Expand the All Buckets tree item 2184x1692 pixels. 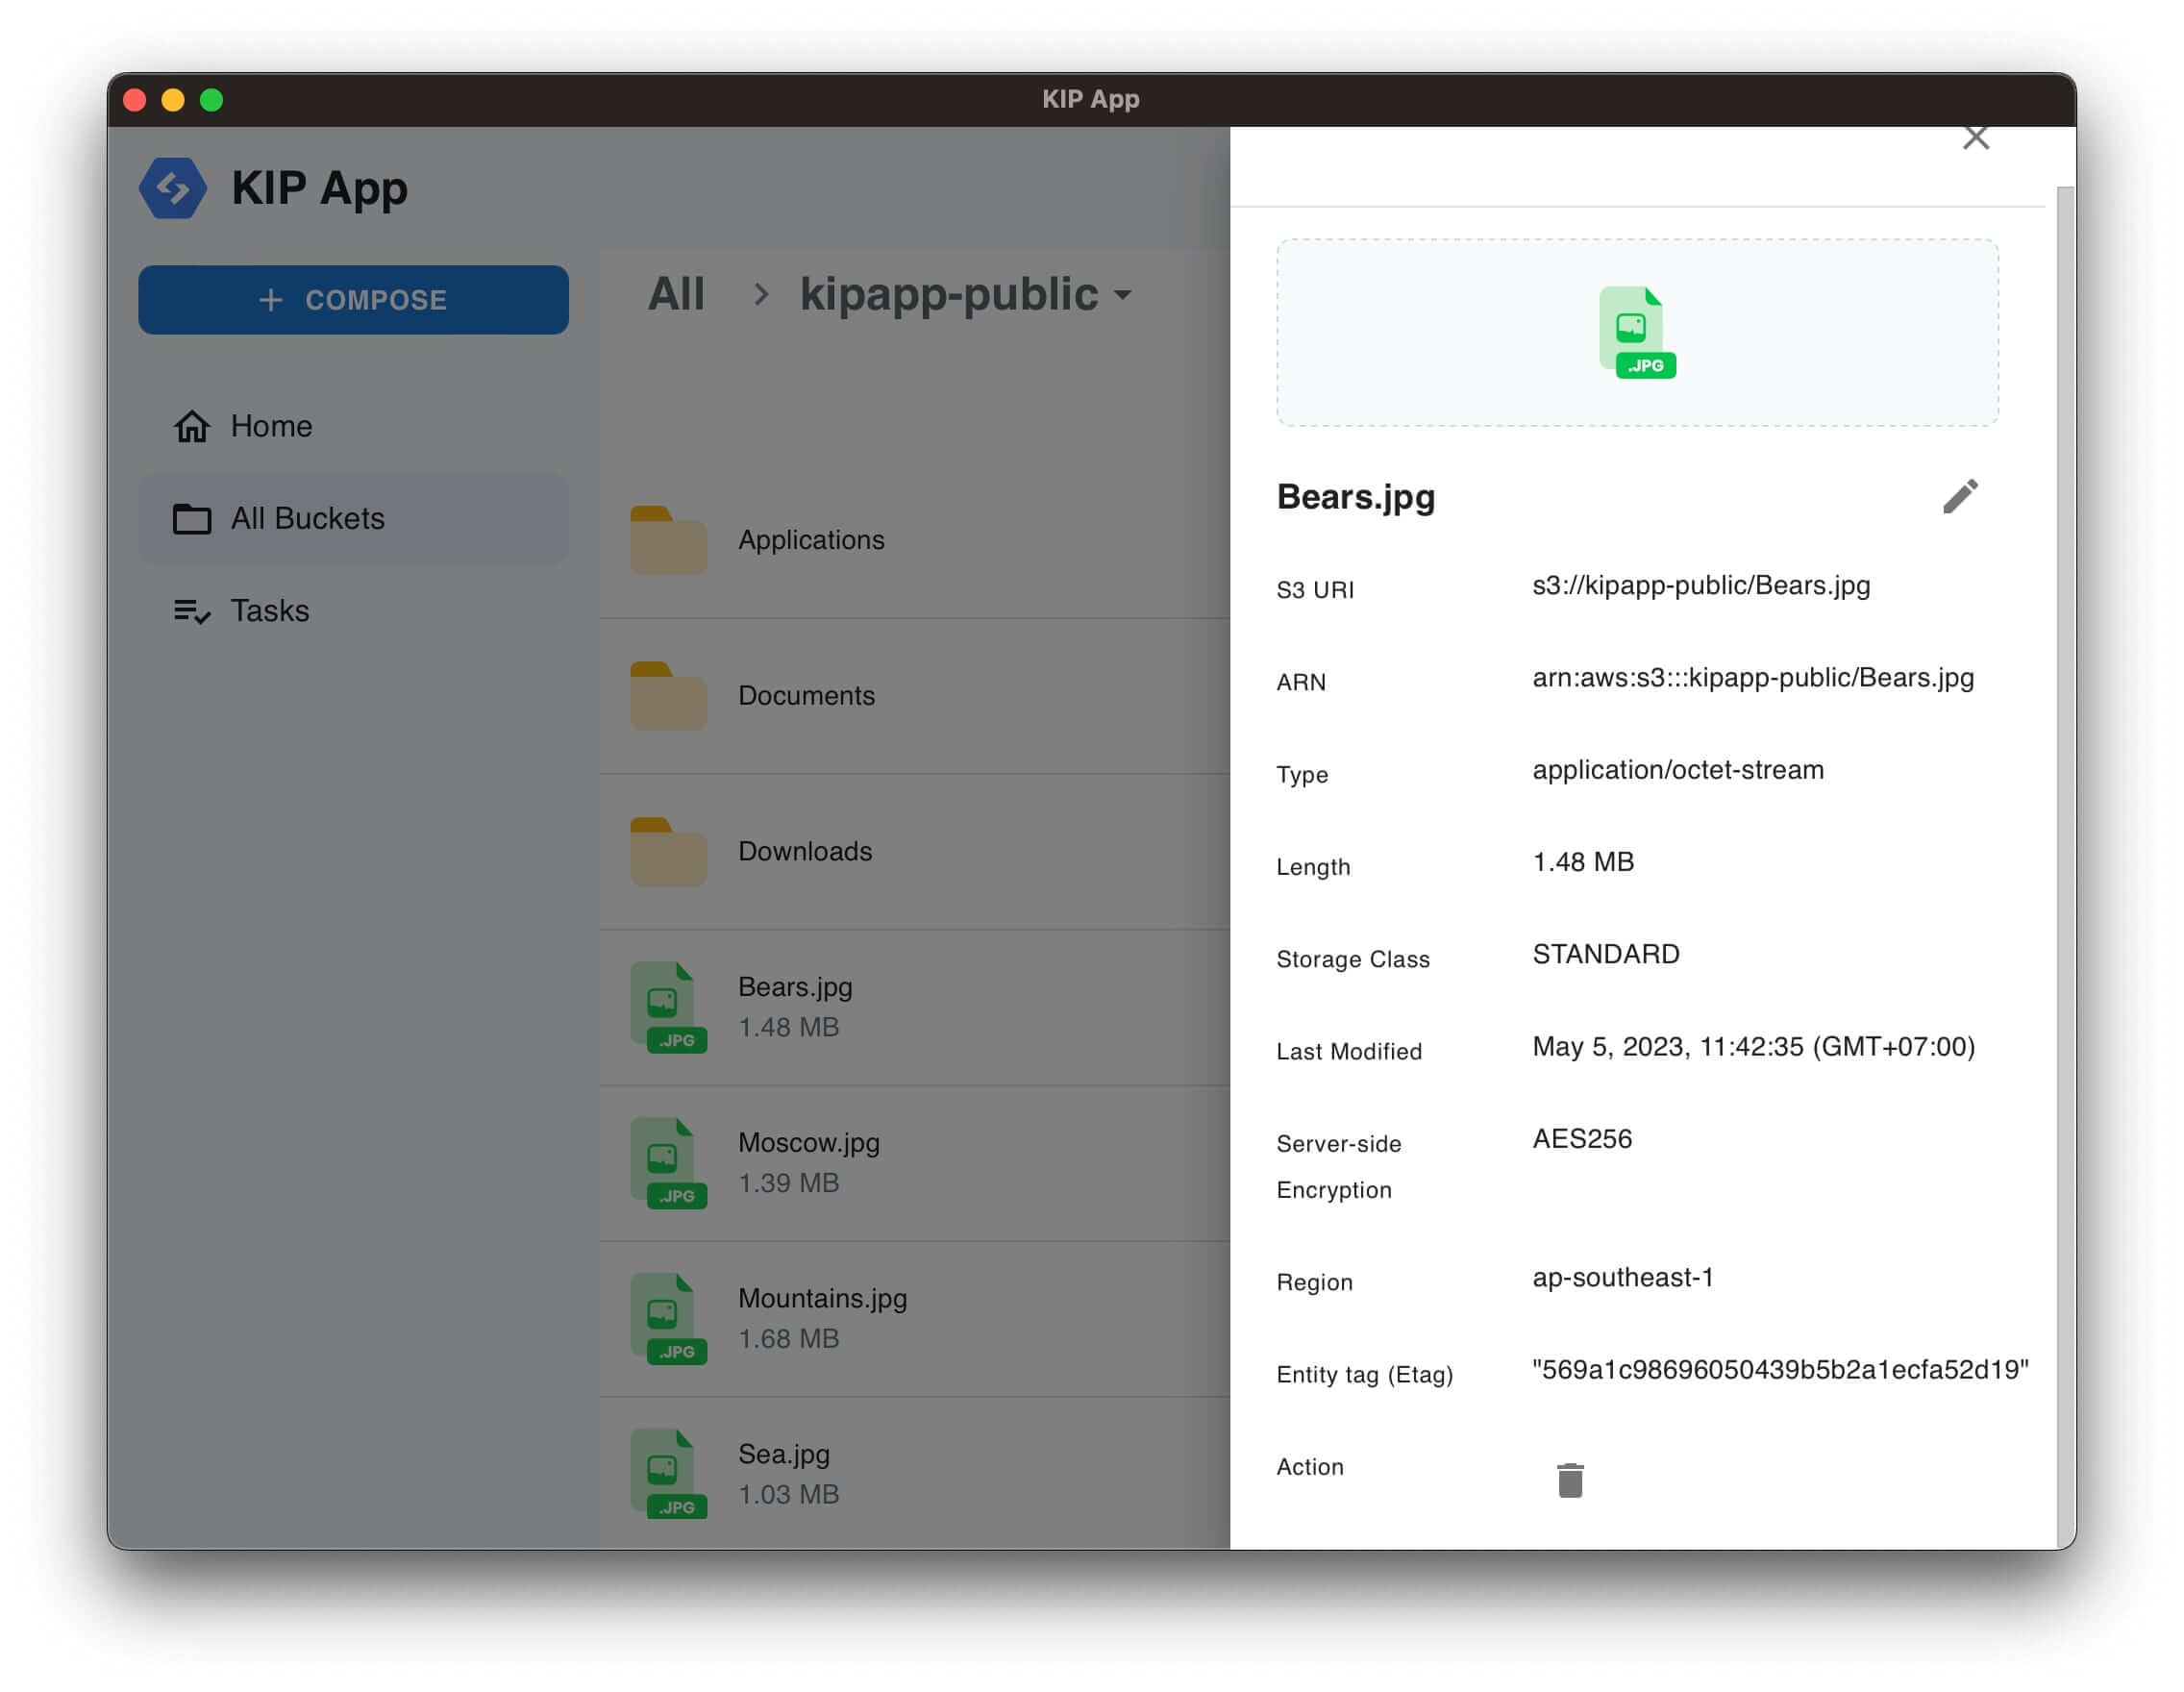click(307, 518)
